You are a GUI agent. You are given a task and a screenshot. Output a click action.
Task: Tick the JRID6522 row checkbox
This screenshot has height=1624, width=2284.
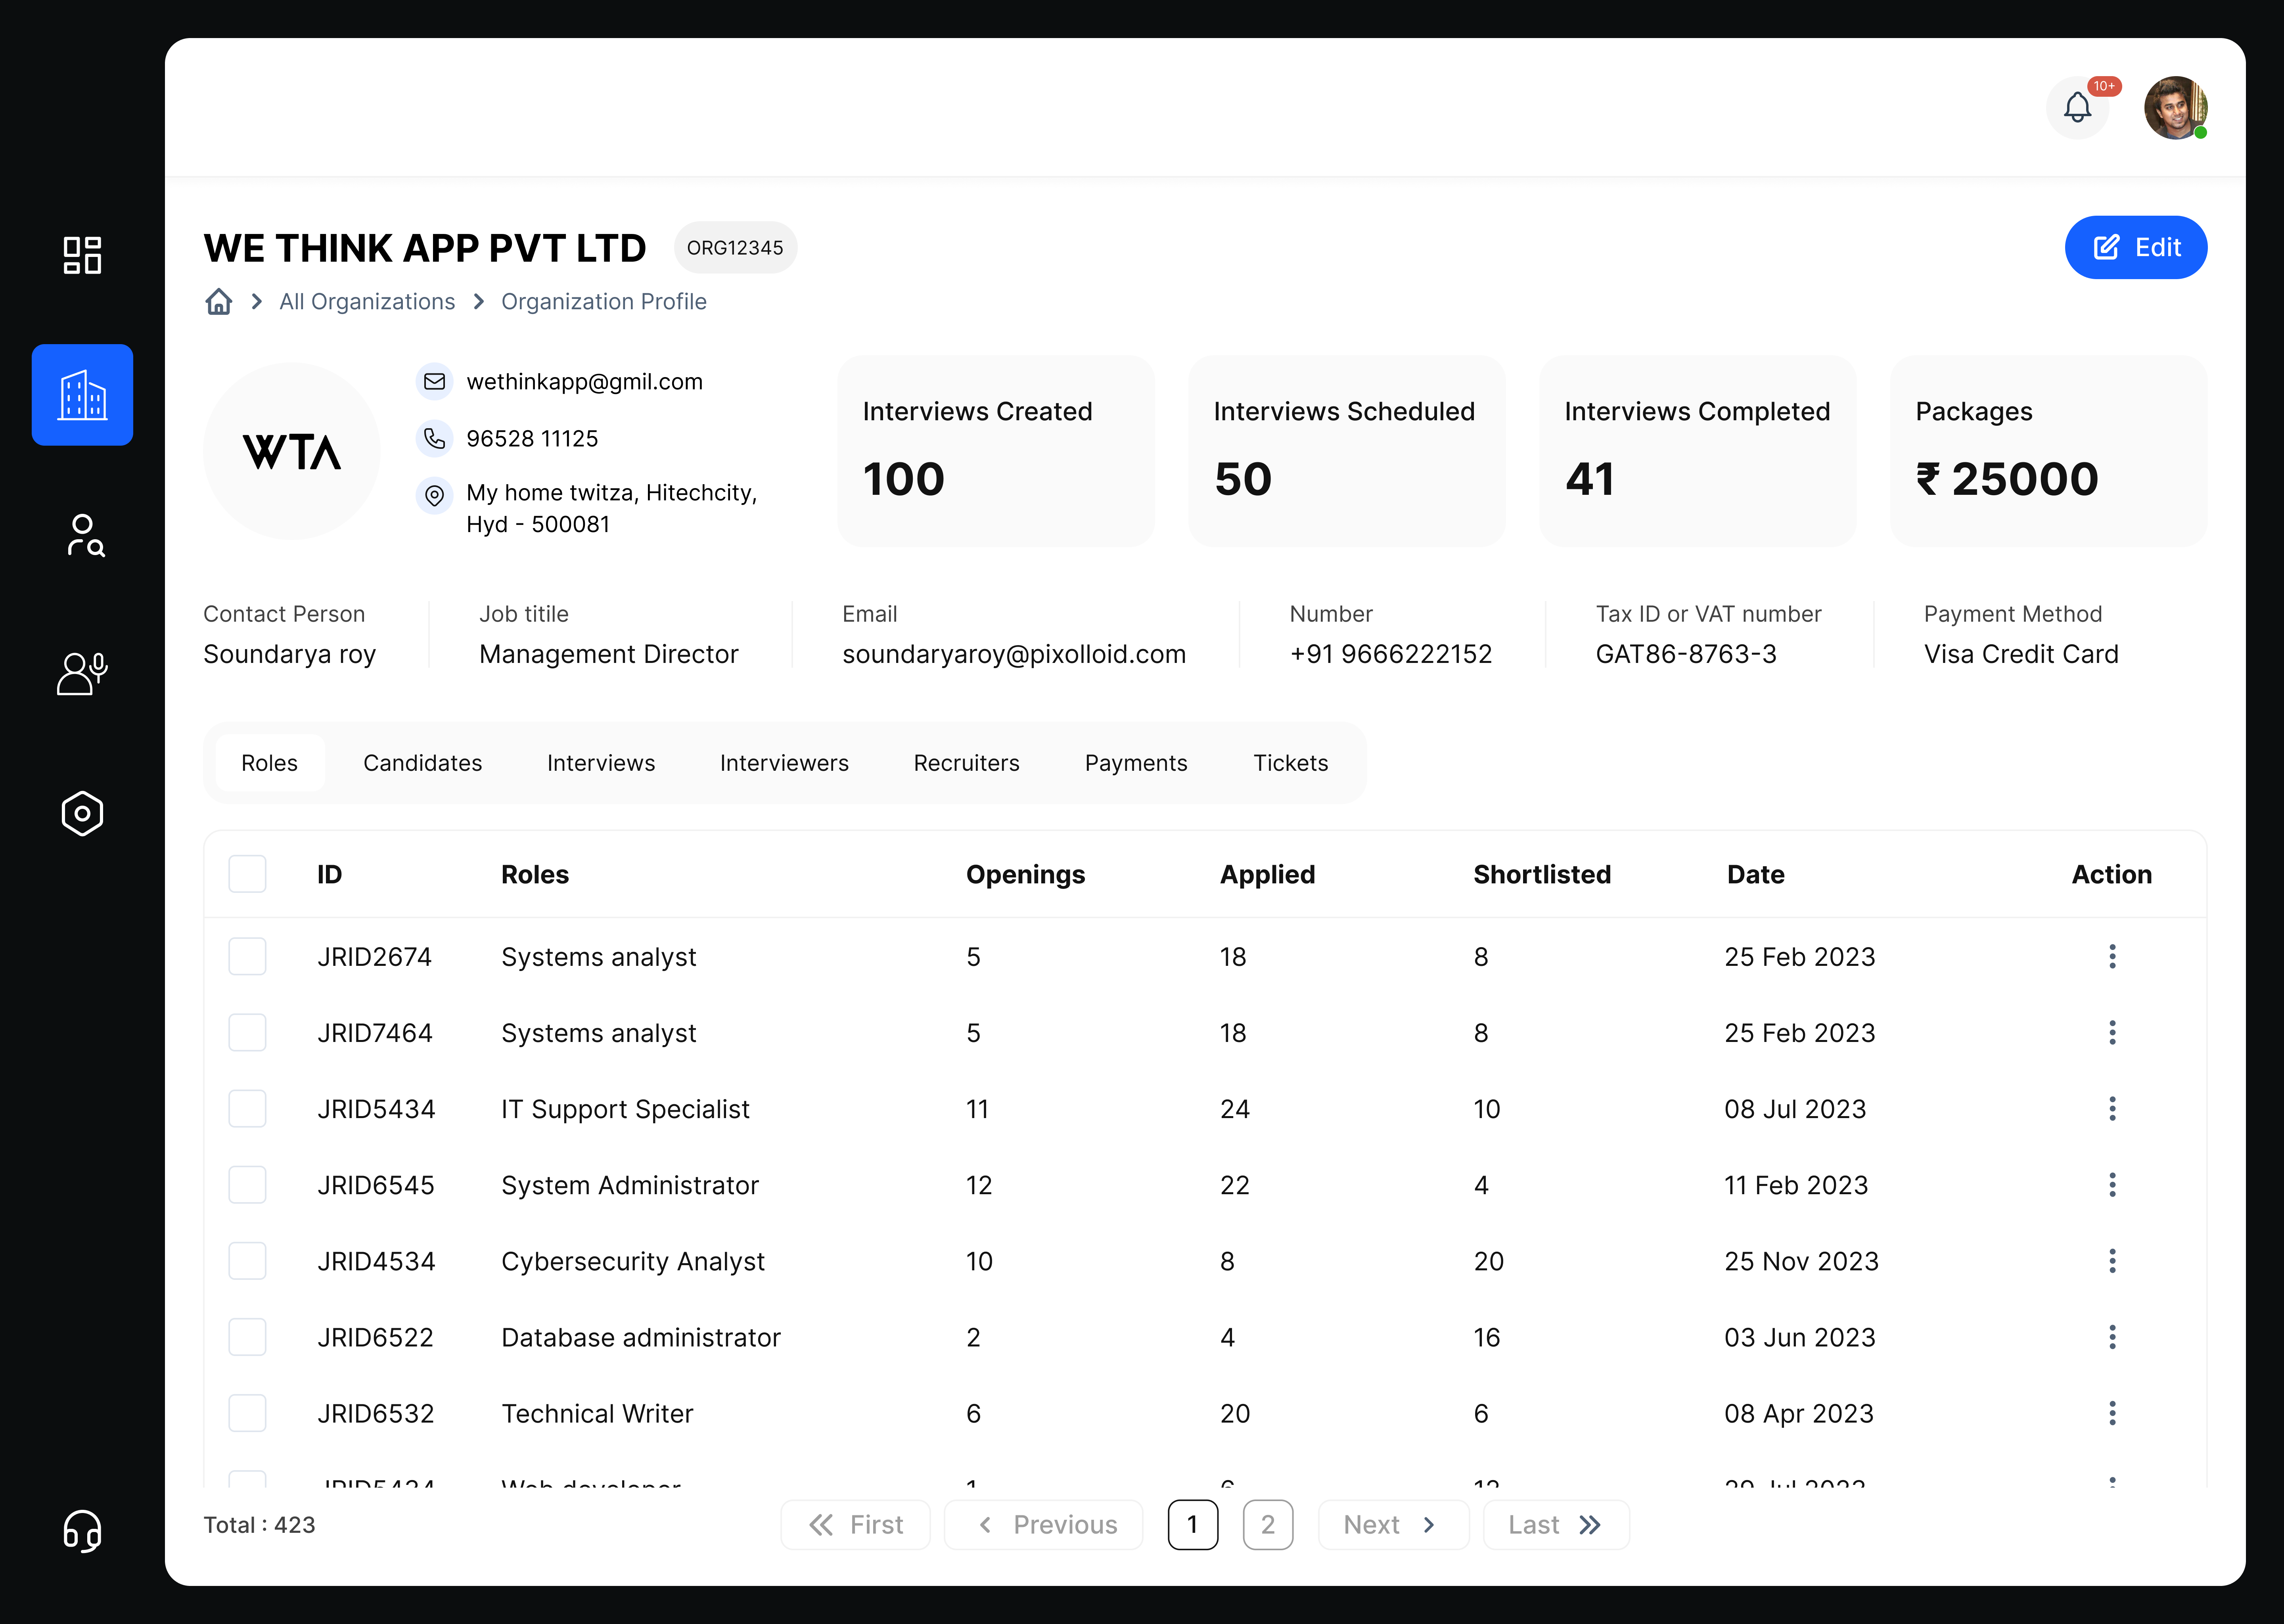[247, 1337]
